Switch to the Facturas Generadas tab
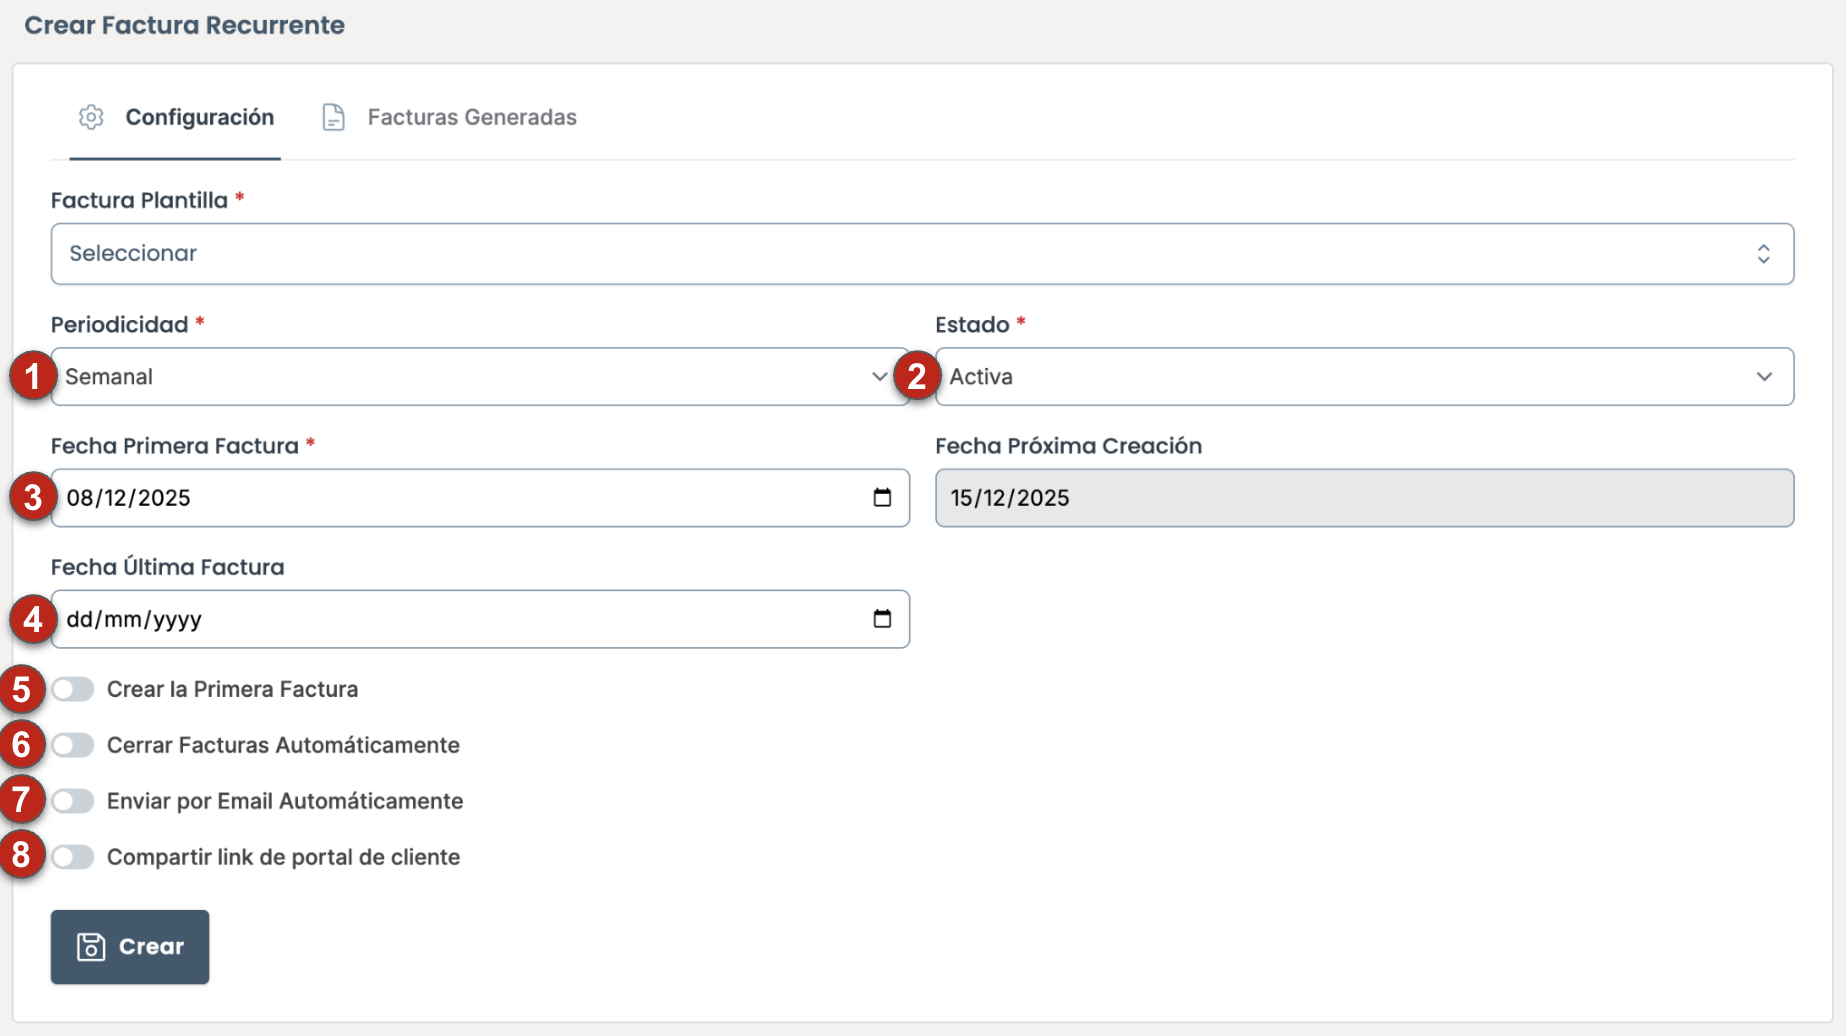 point(471,117)
